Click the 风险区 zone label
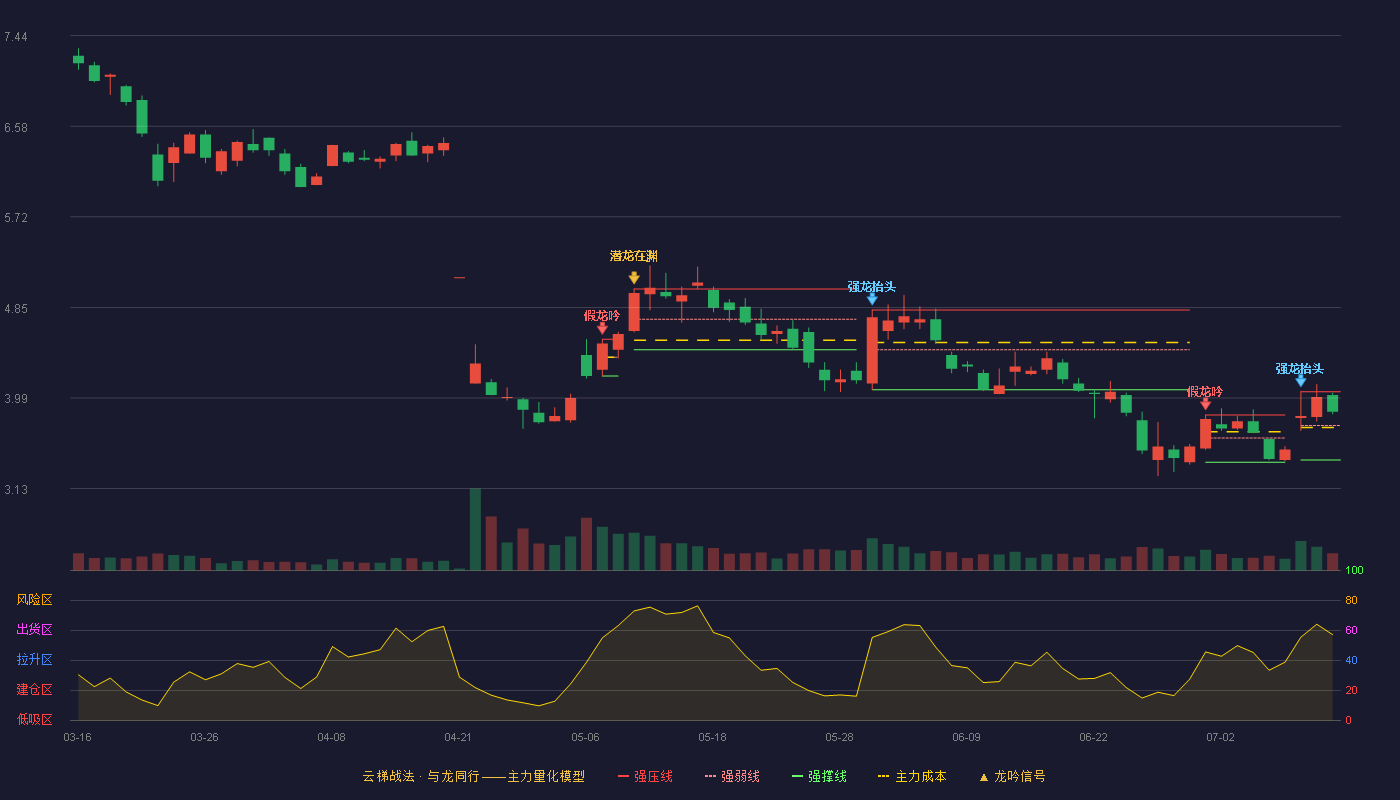Image resolution: width=1400 pixels, height=800 pixels. pos(34,600)
